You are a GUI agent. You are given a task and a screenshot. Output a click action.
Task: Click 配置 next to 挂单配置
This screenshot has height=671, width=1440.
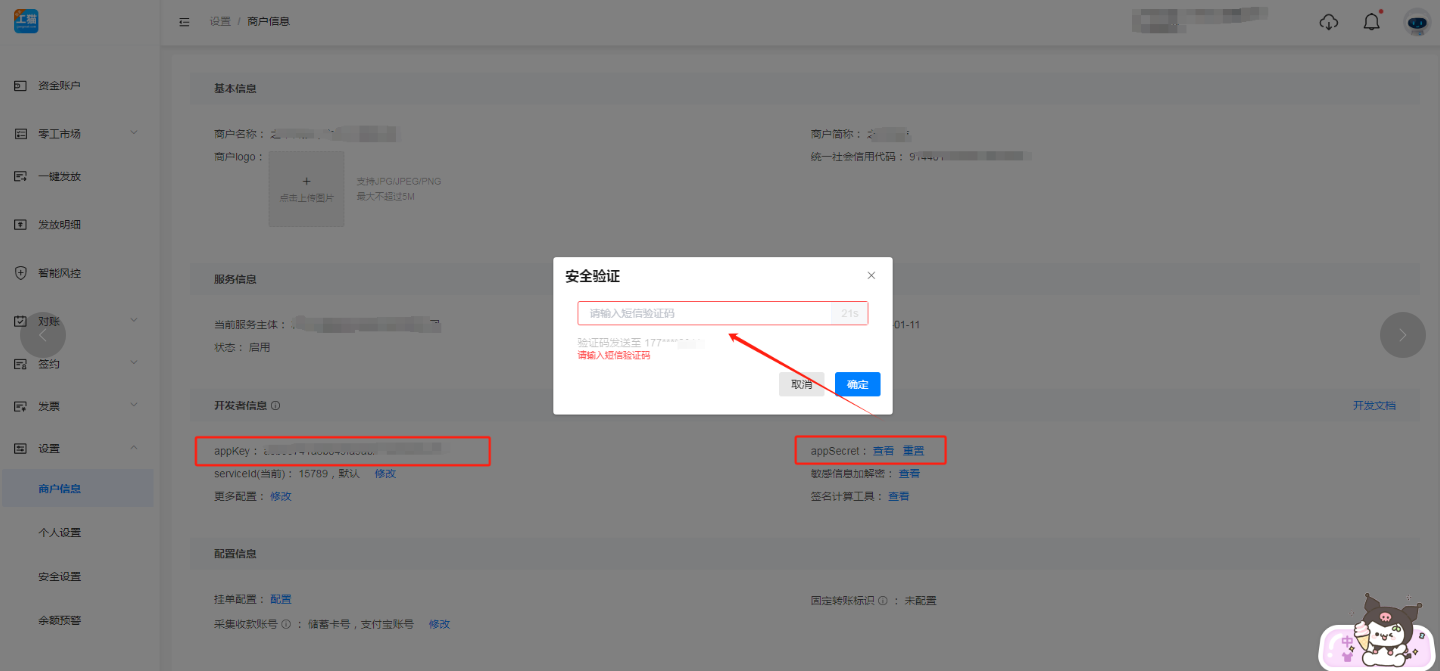click(x=280, y=600)
